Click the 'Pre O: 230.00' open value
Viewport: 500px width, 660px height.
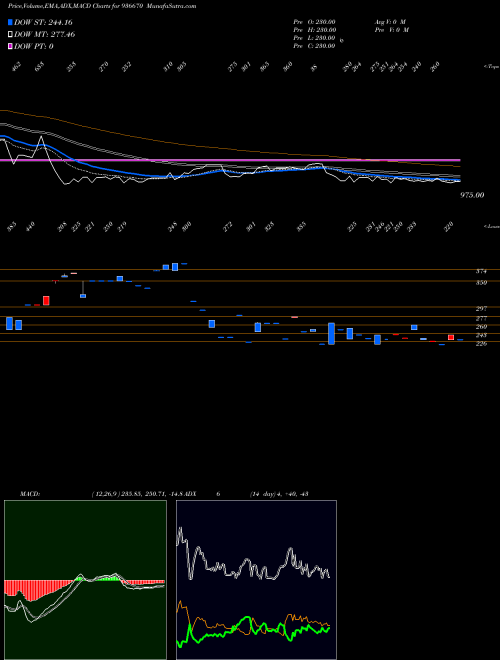tap(314, 22)
